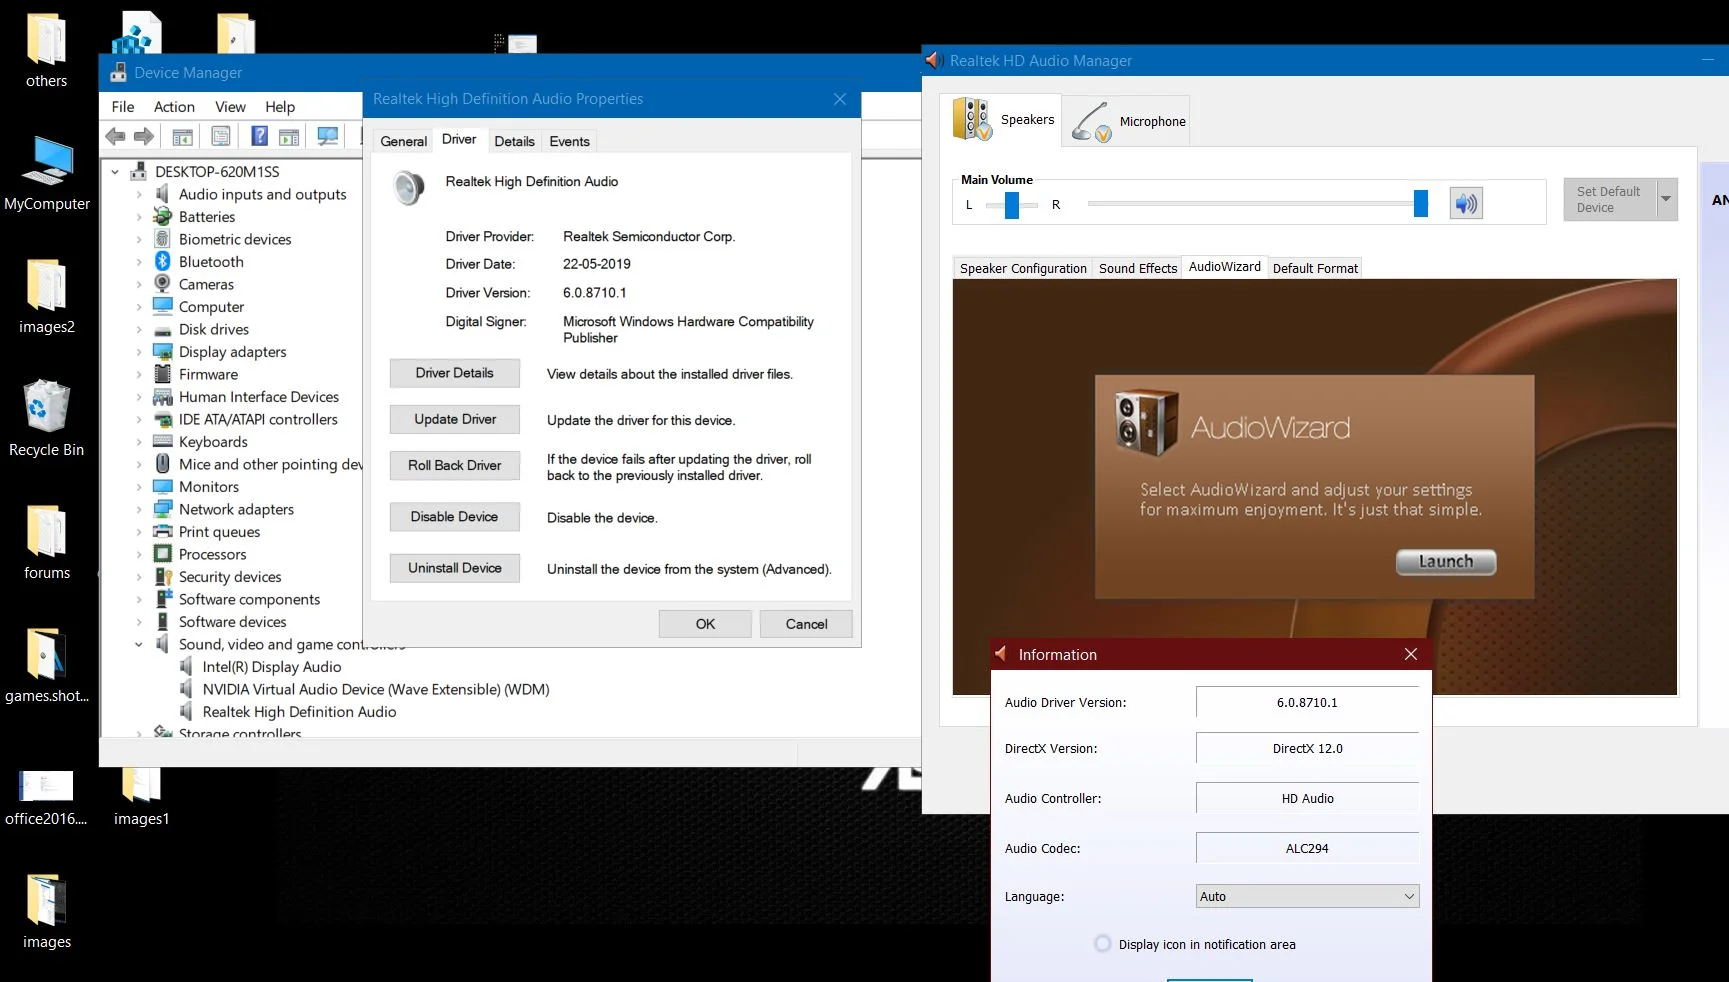Switch to the General tab in Properties

click(x=404, y=142)
